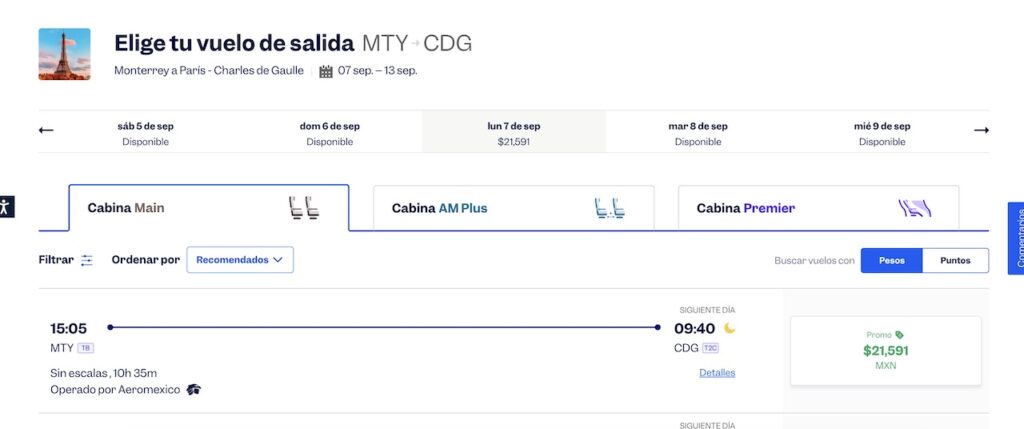Screen dimensions: 1024x429
Task: Click the calendar icon beside travel dates
Action: 326,71
